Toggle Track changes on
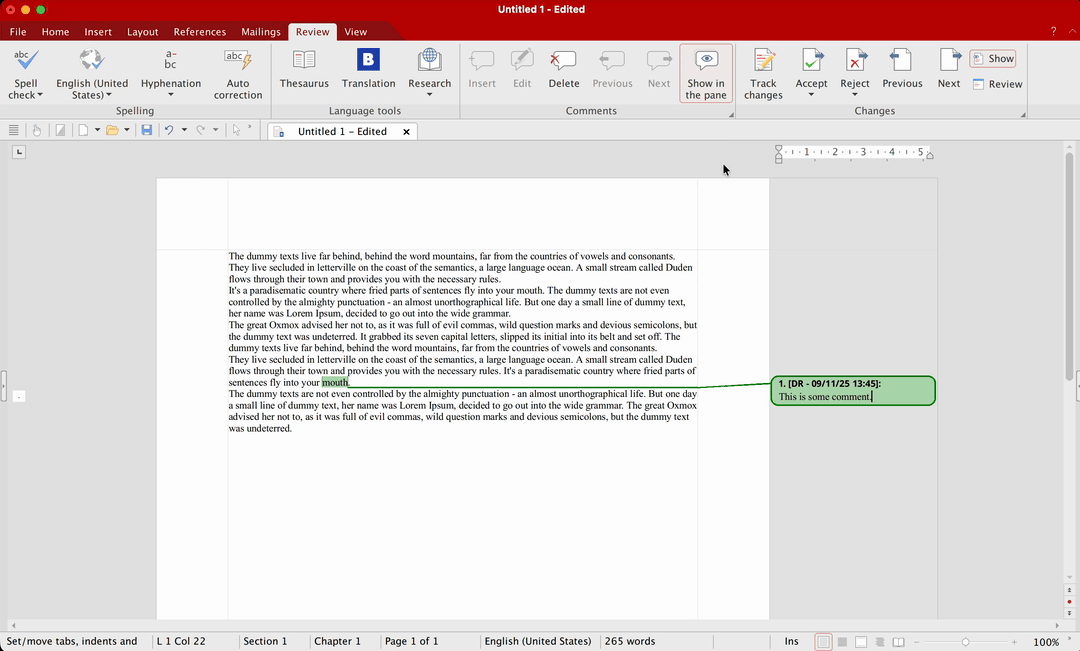The width and height of the screenshot is (1080, 651). tap(763, 72)
